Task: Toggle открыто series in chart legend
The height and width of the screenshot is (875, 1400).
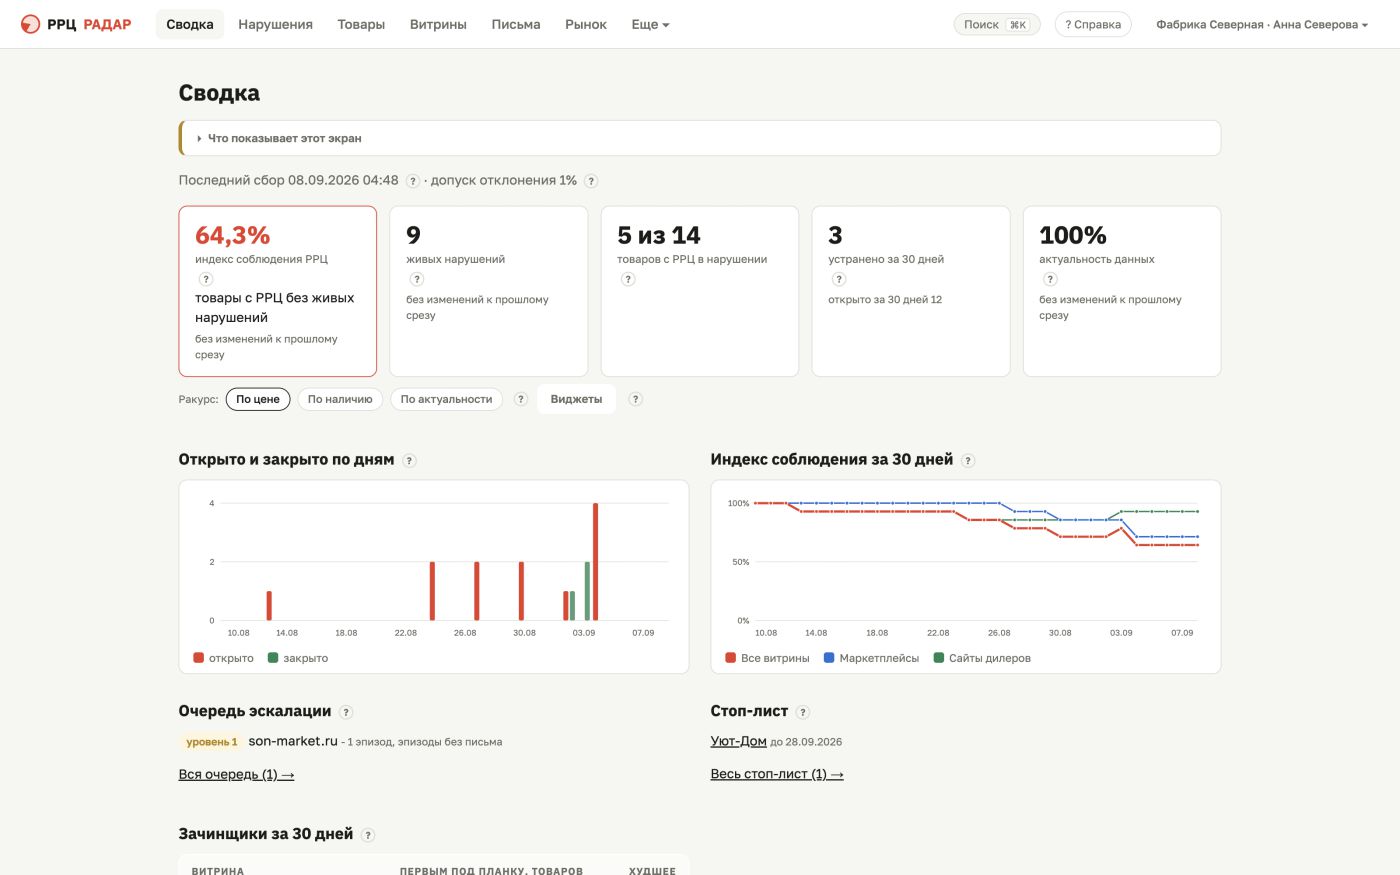Action: point(223,658)
